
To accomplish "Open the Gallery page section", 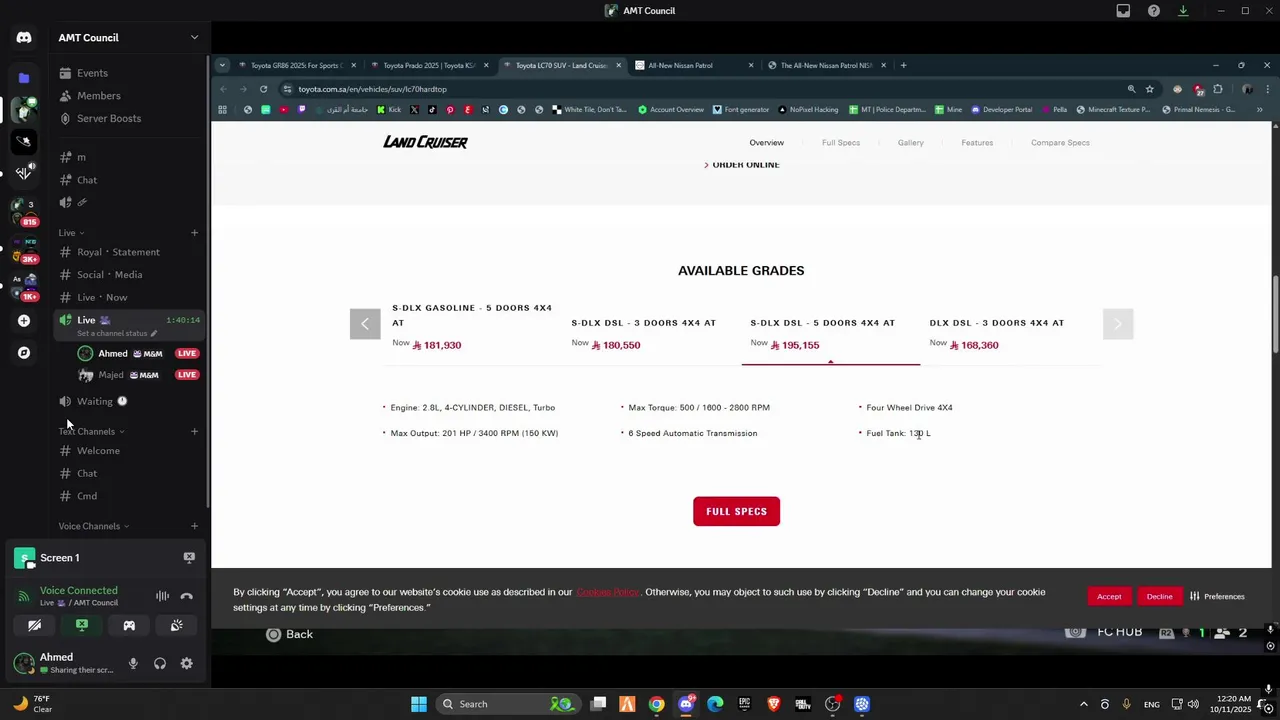I will (x=911, y=143).
